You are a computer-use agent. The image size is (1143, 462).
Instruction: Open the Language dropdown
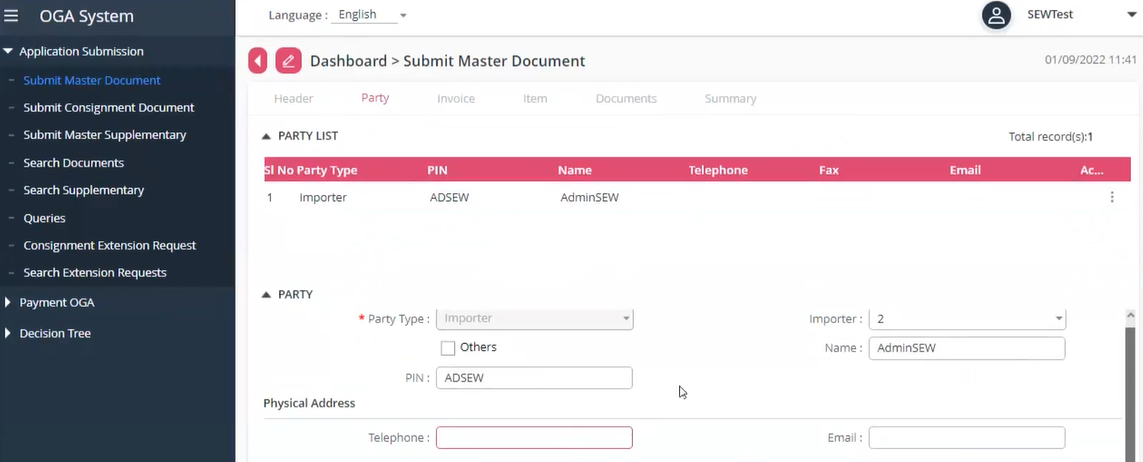tap(371, 15)
